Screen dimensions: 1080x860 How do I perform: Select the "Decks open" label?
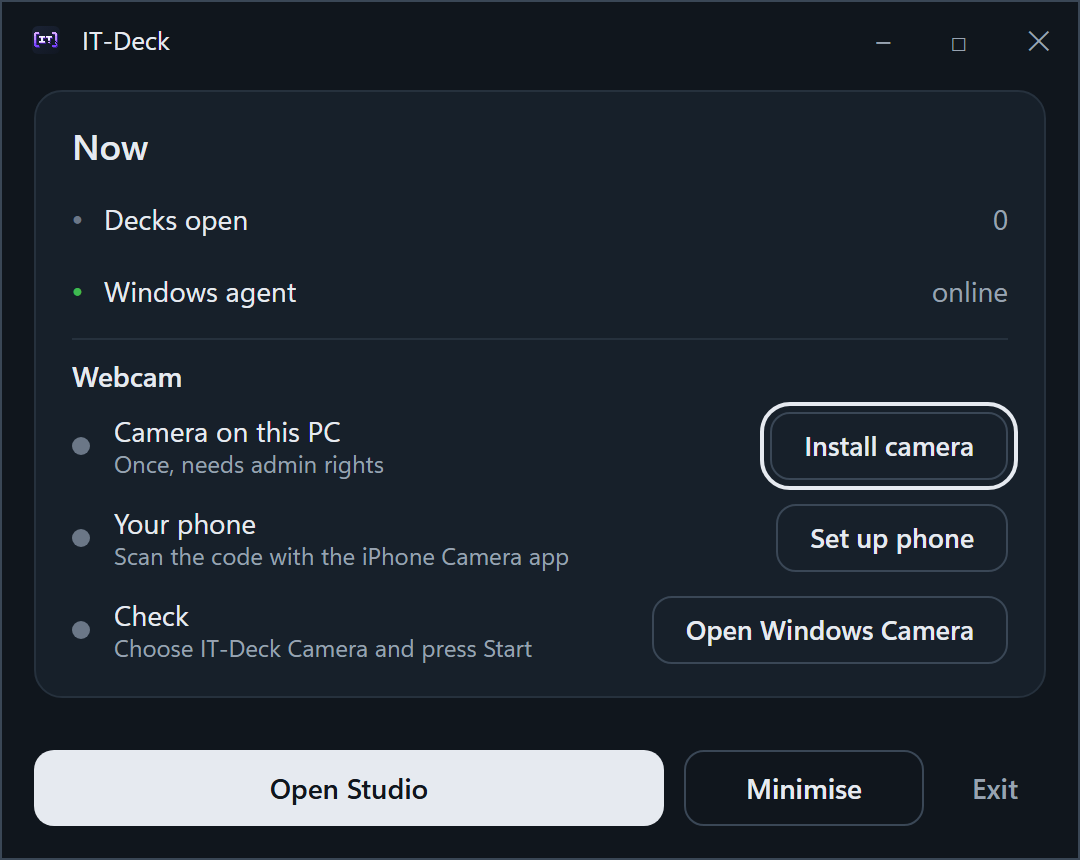pos(176,221)
